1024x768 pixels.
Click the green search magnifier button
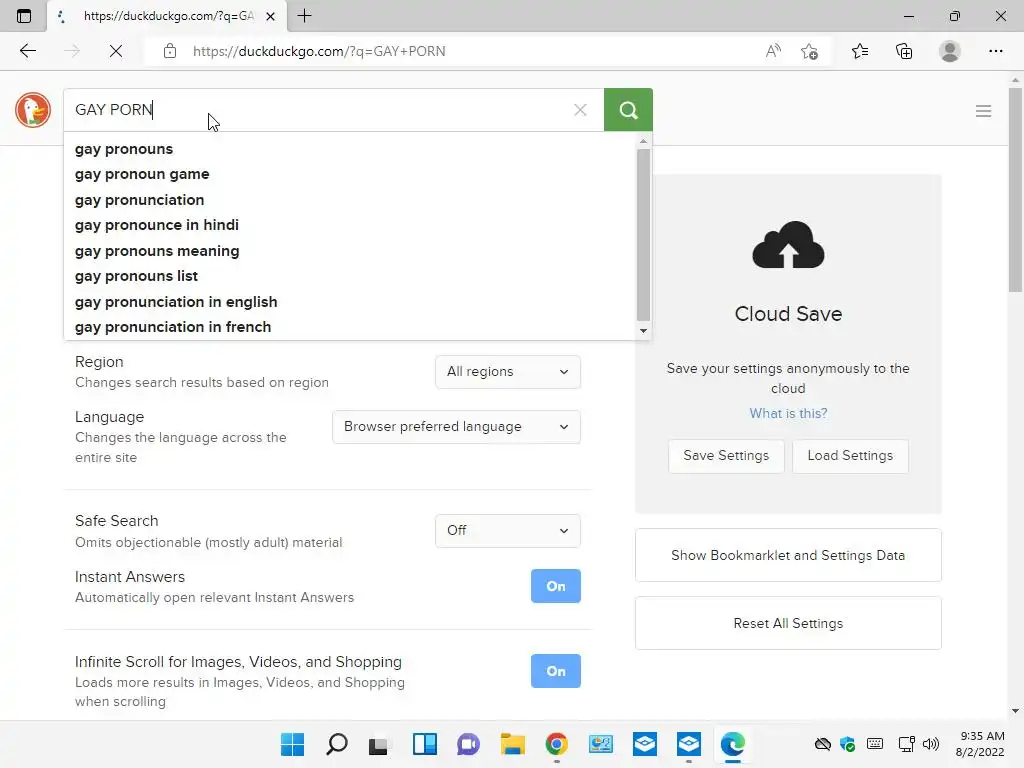[x=628, y=110]
